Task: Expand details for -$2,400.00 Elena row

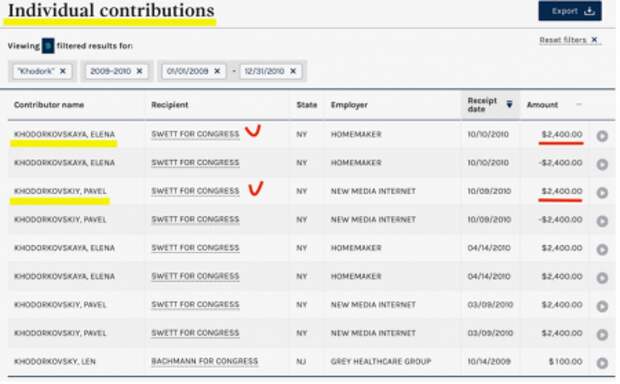Action: [x=602, y=164]
